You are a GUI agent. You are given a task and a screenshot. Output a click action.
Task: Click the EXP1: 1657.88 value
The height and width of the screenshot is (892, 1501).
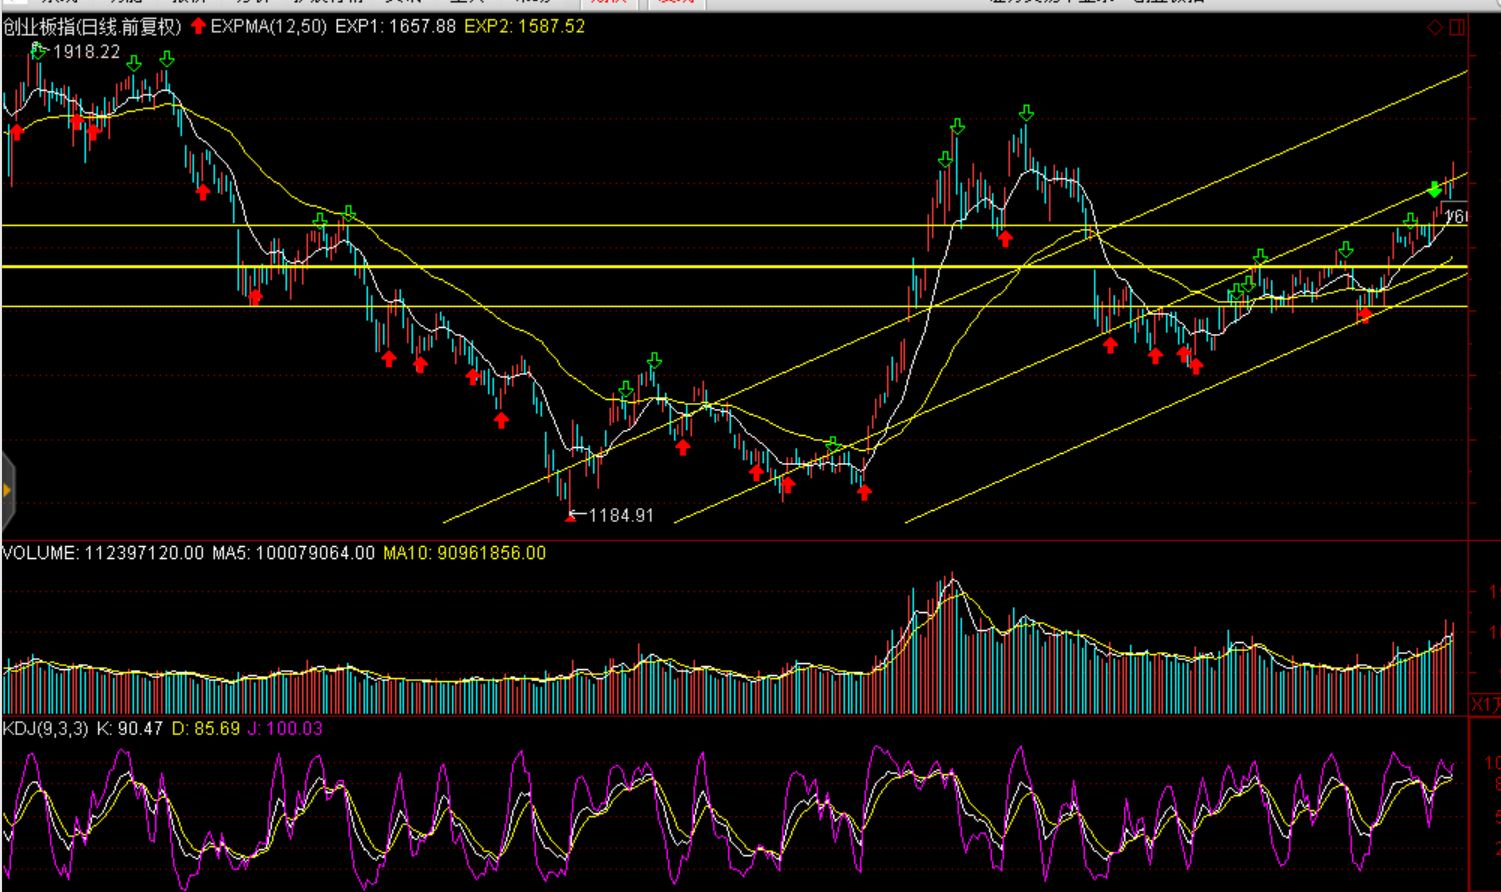(395, 27)
